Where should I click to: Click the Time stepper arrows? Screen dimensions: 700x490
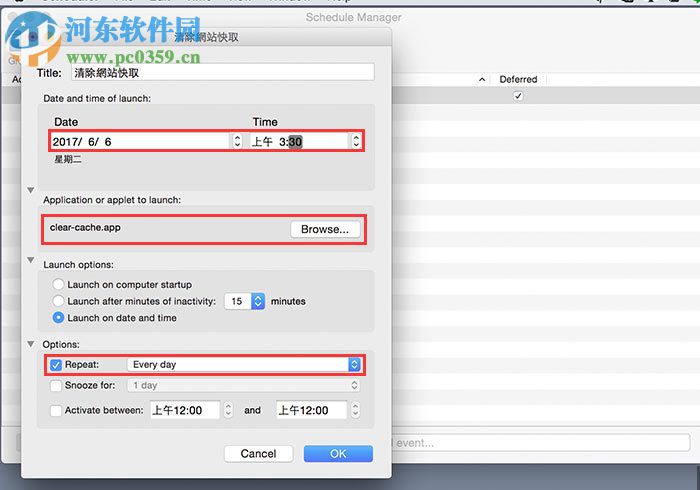(356, 141)
